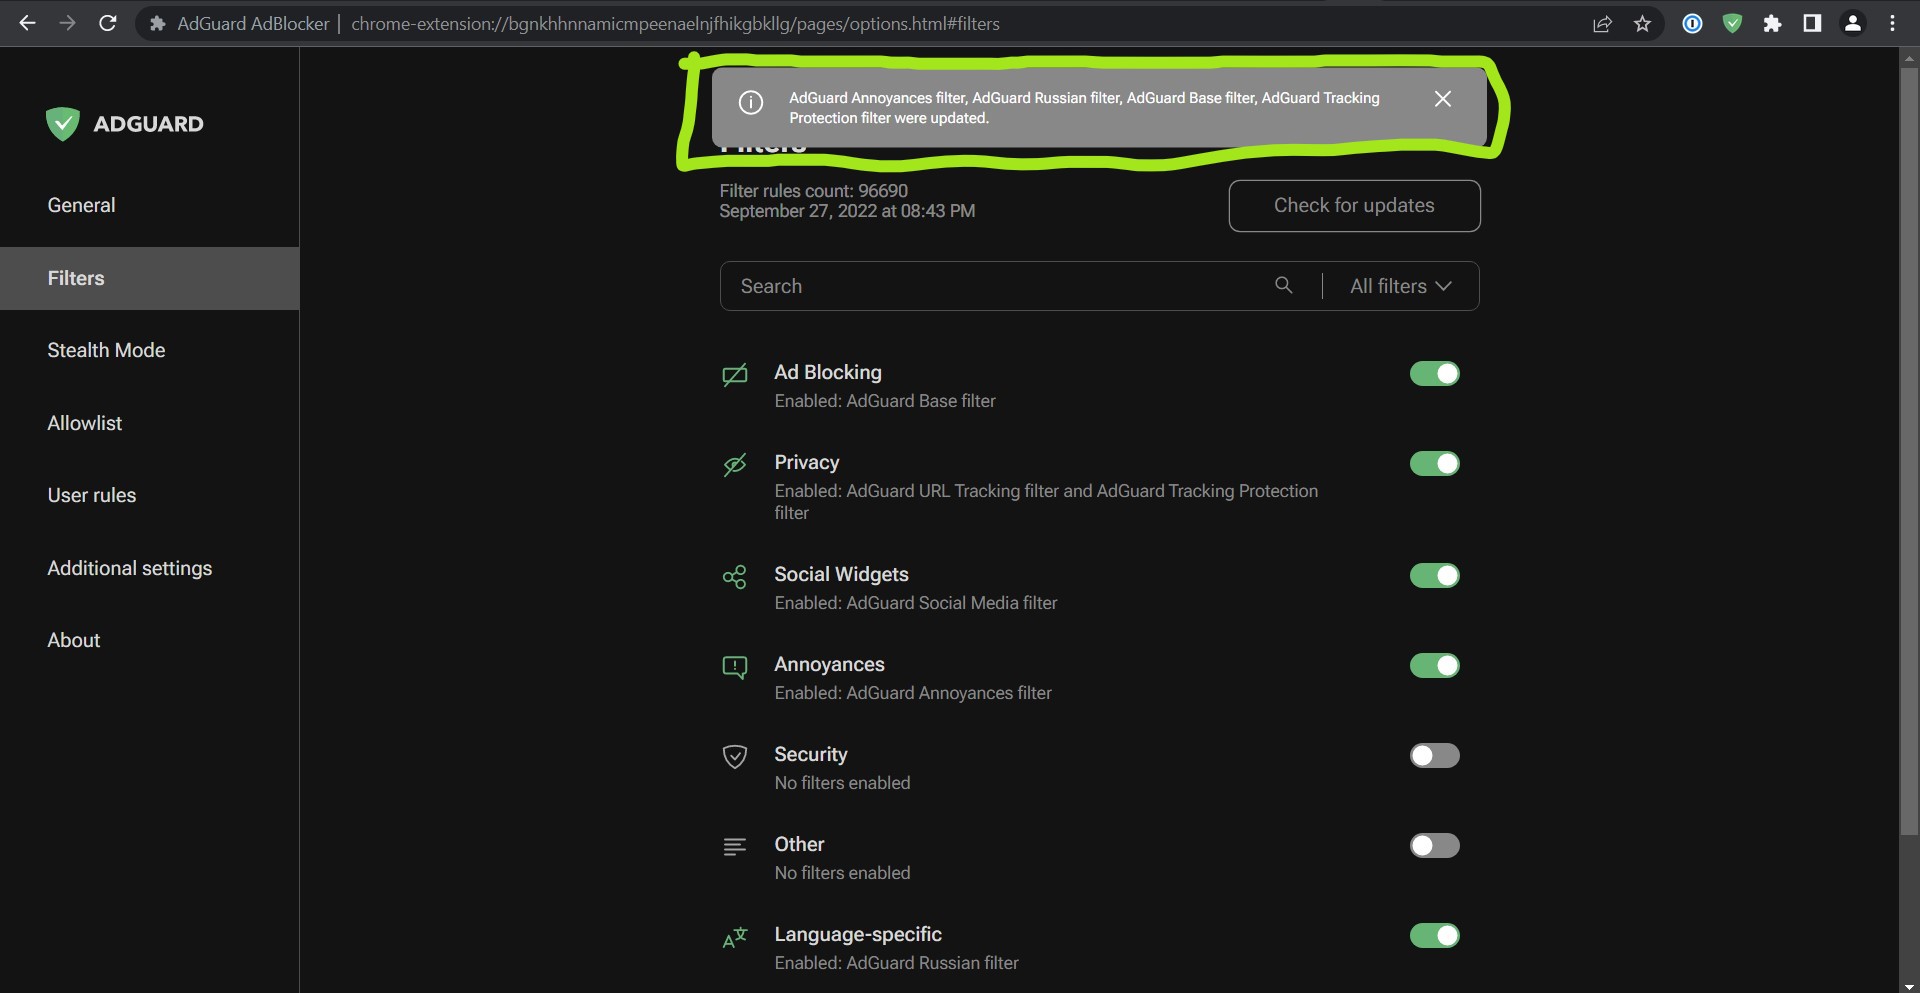Screen dimensions: 1920x993
Task: Click the scrollbar up arrow
Action: coord(1909,58)
